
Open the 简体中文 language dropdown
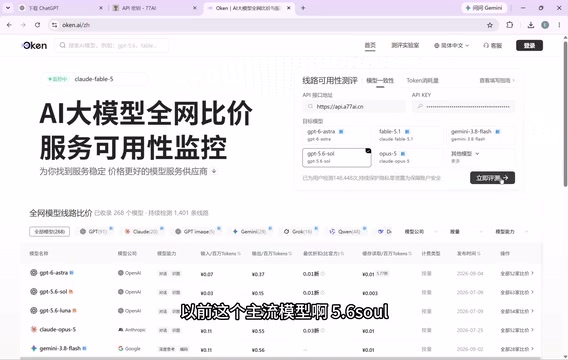click(451, 46)
